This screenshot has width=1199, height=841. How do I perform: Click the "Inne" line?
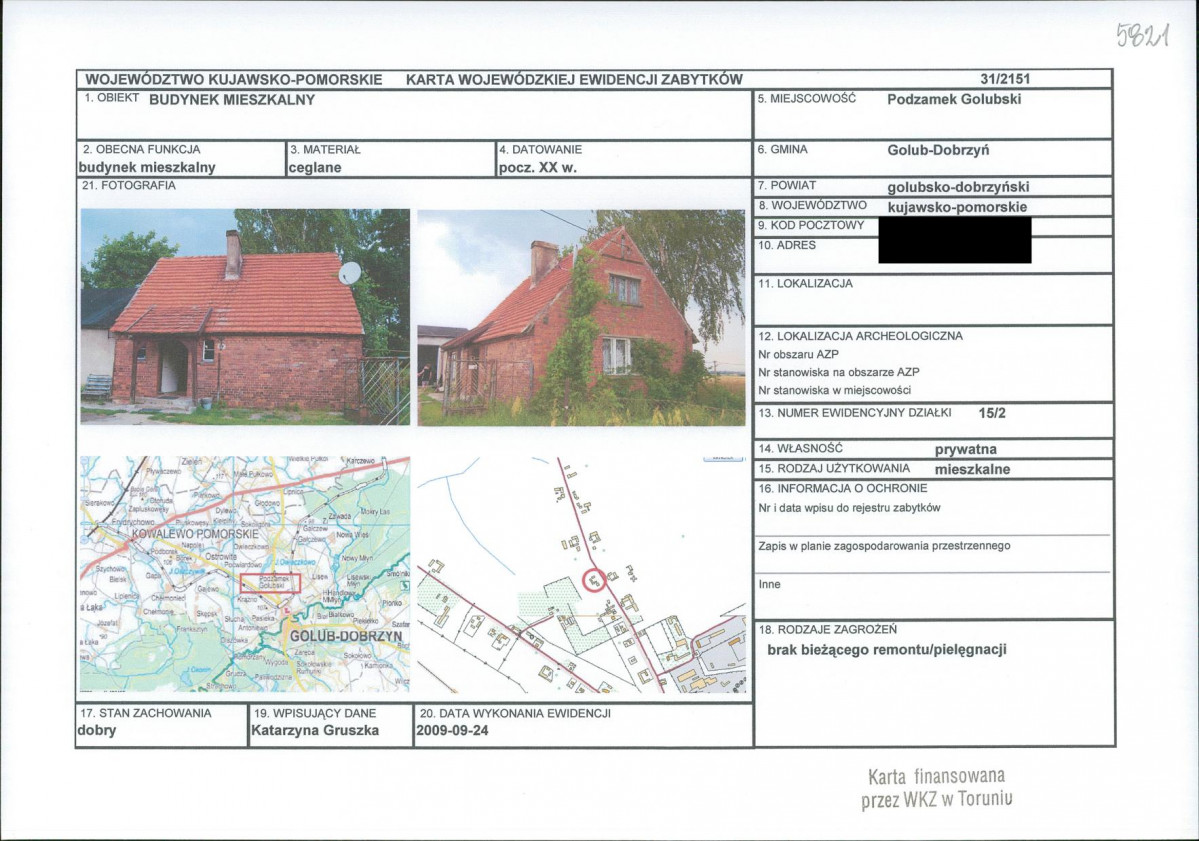tap(769, 584)
